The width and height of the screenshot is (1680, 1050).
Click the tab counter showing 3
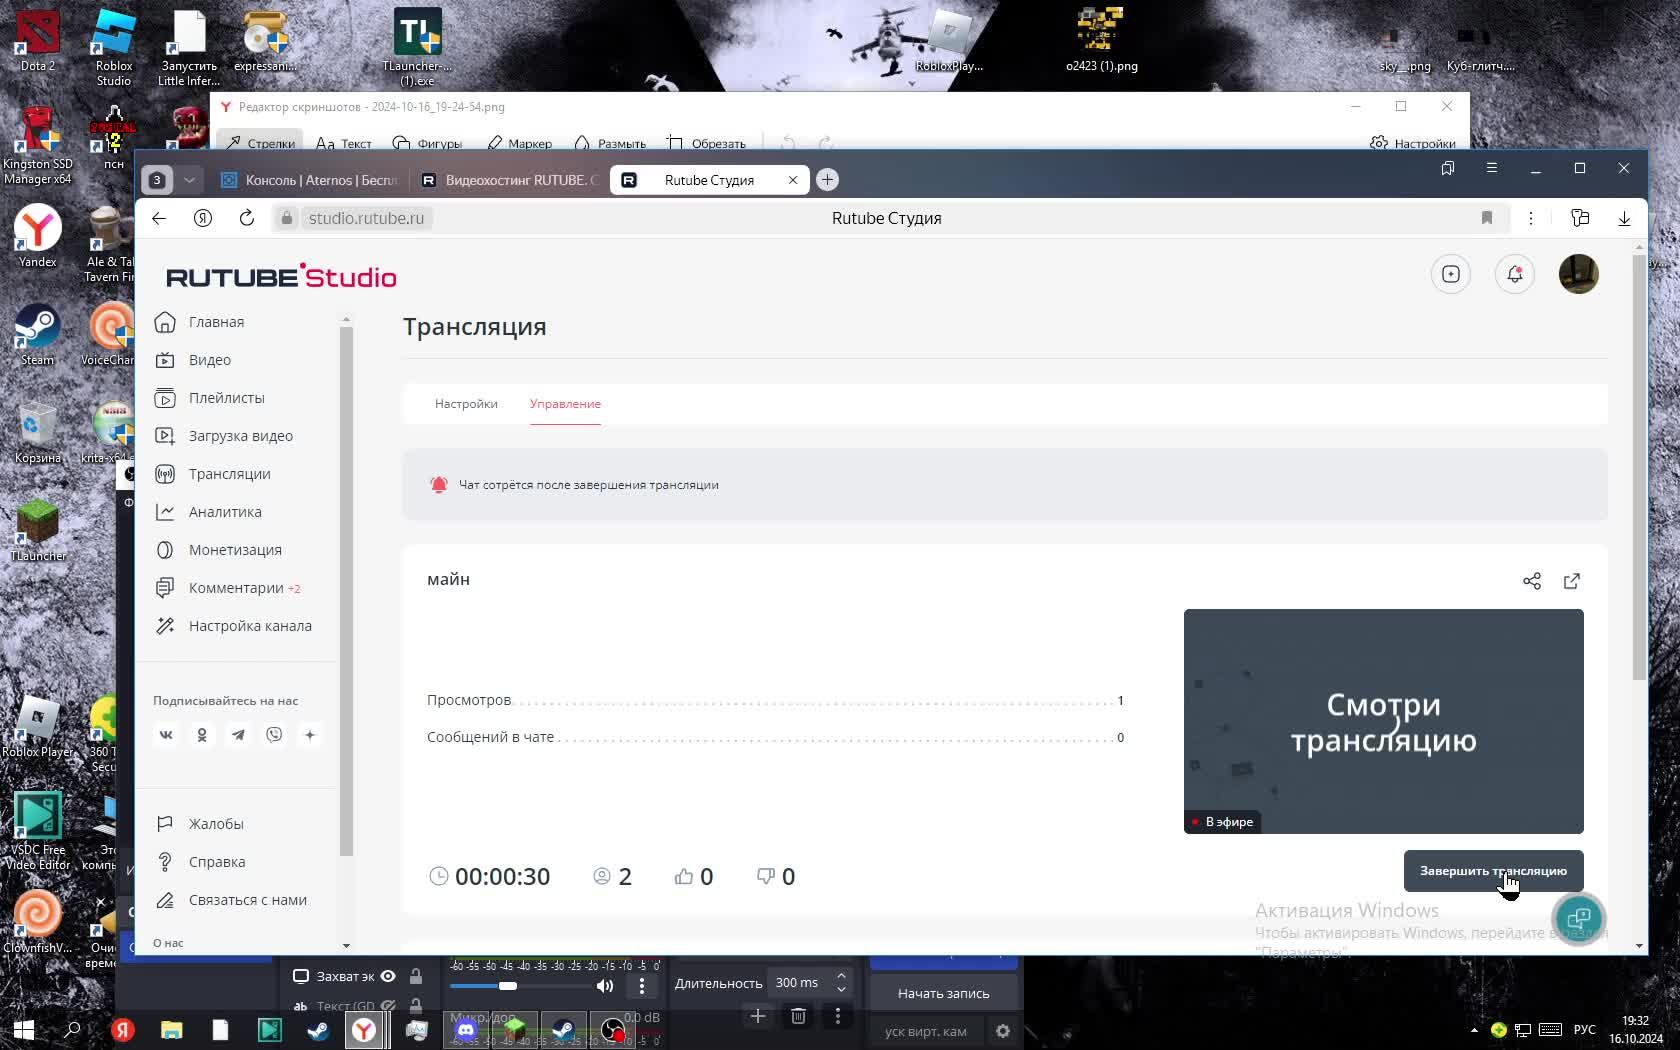click(x=157, y=180)
